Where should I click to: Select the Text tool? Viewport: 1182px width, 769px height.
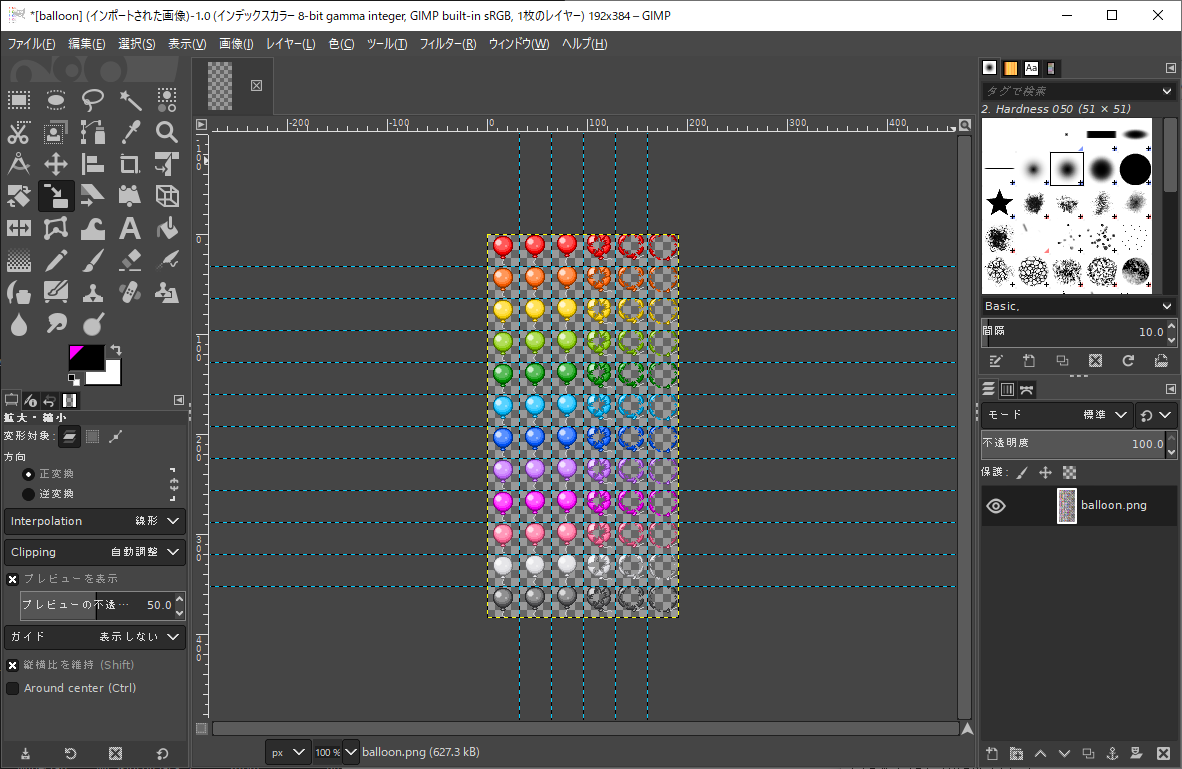tap(130, 228)
